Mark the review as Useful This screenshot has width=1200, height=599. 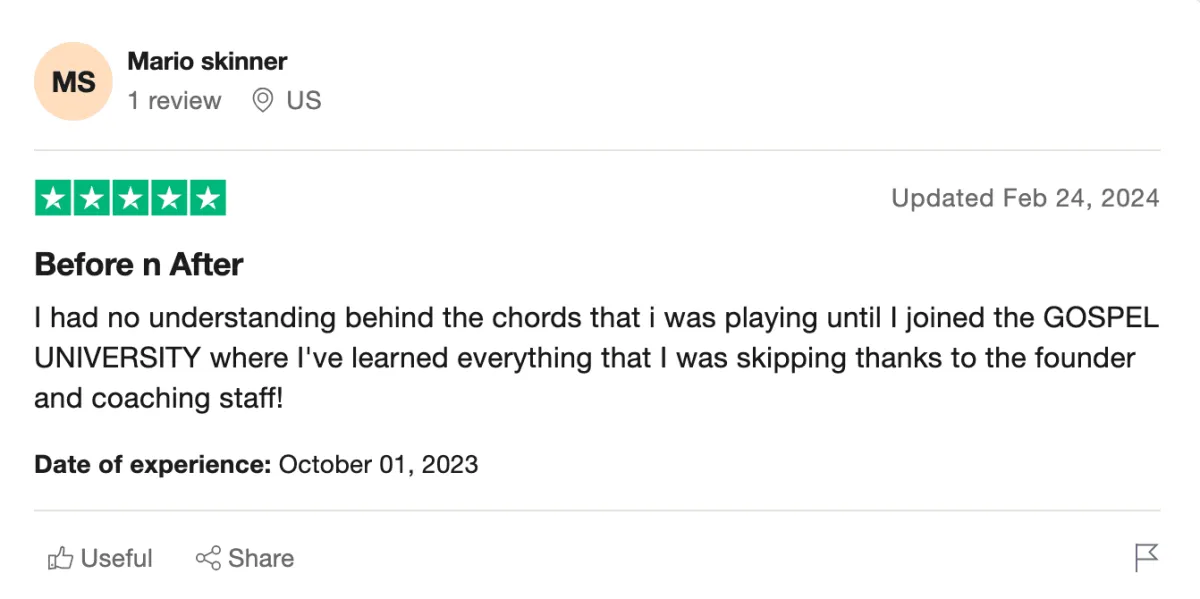point(116,558)
